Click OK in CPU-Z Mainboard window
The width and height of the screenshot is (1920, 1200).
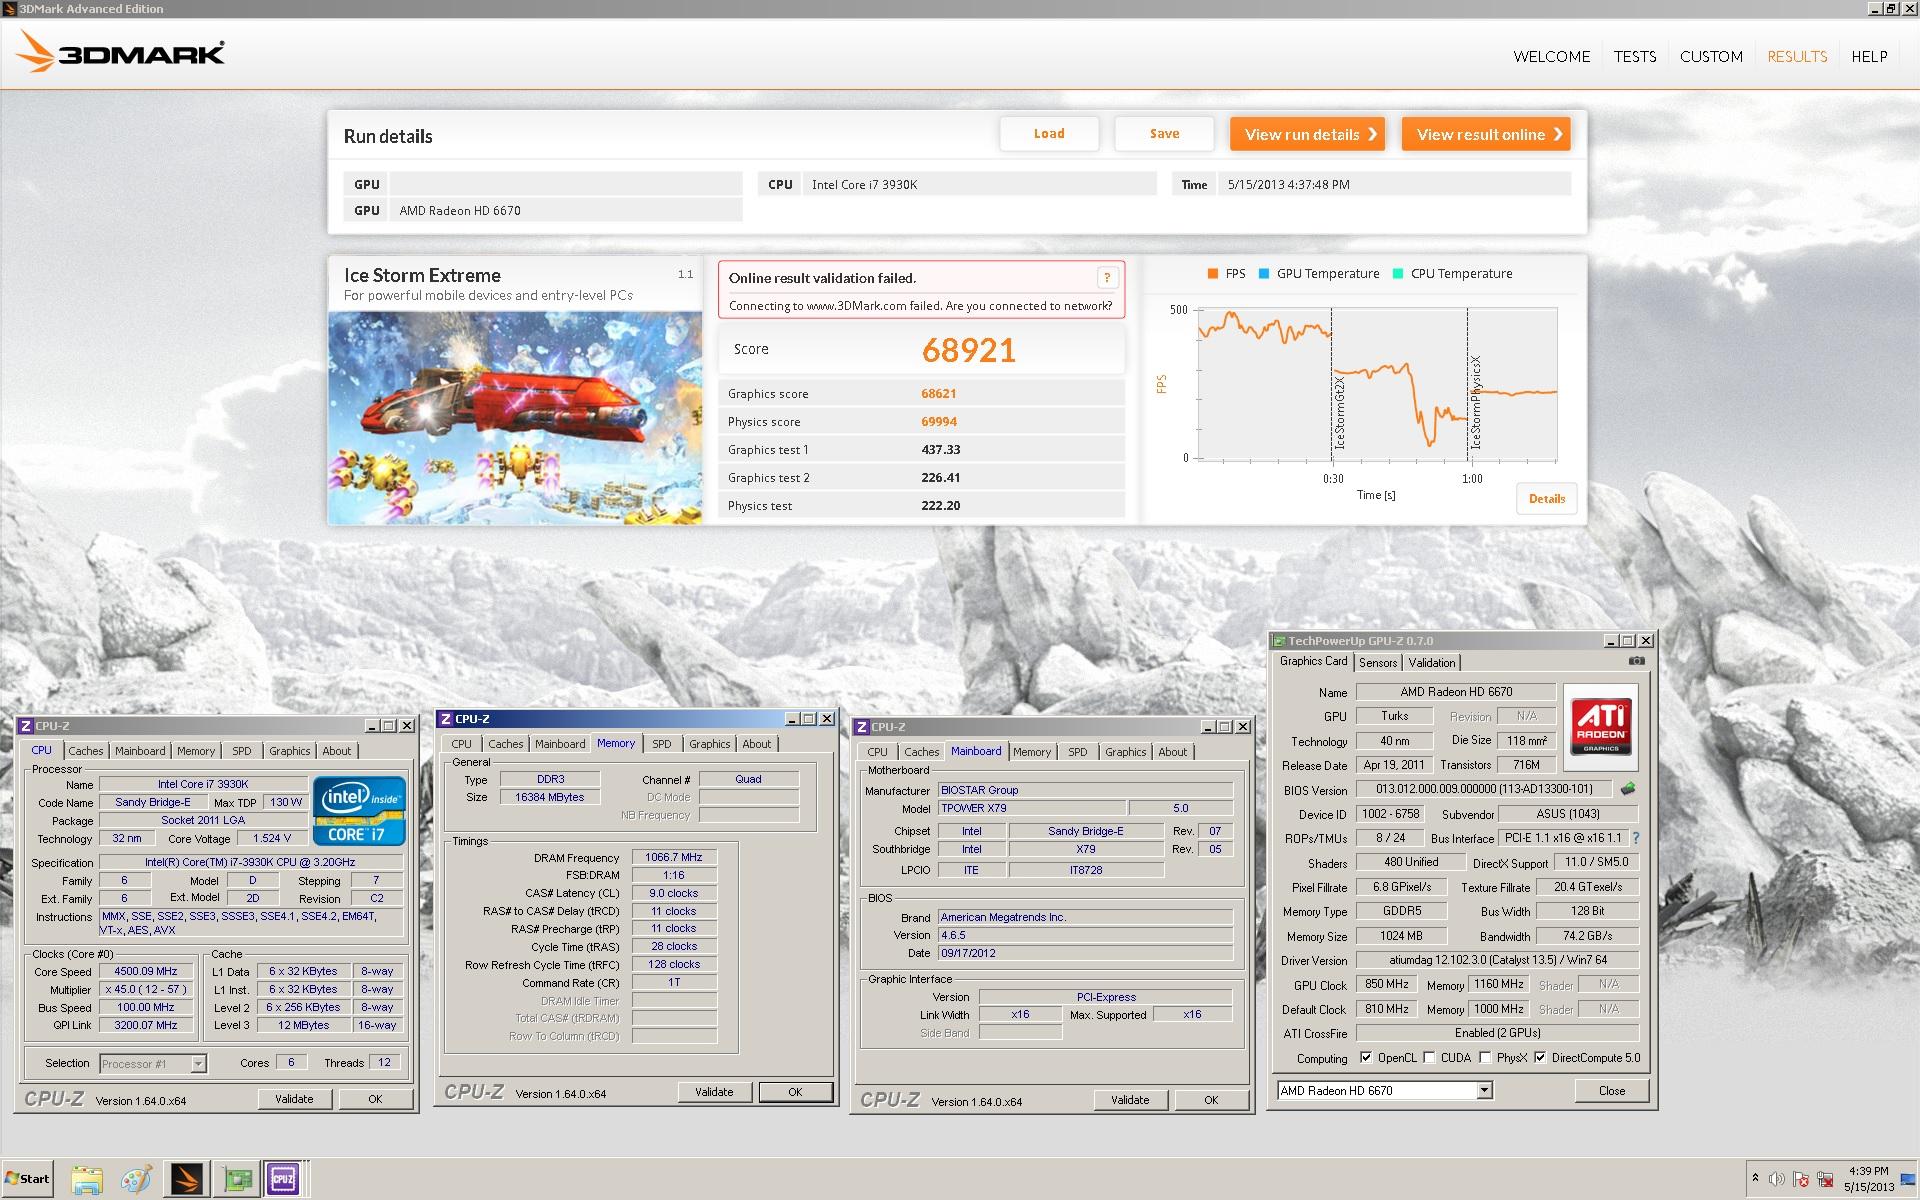pyautogui.click(x=1211, y=1100)
